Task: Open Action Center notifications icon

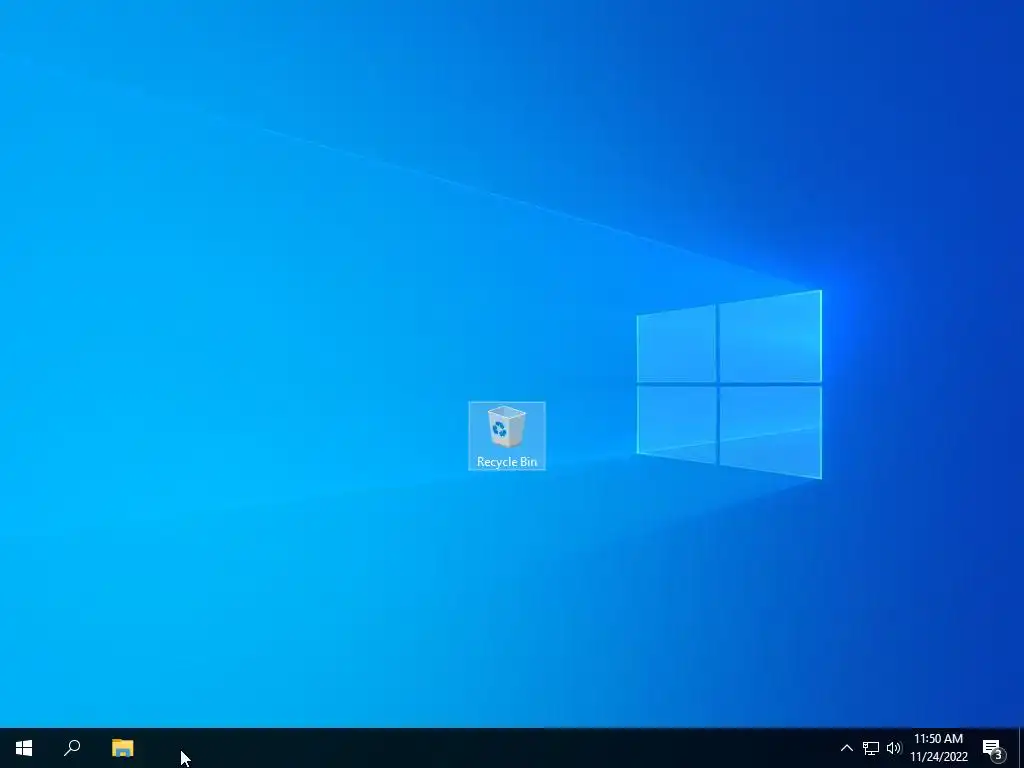Action: pyautogui.click(x=993, y=748)
